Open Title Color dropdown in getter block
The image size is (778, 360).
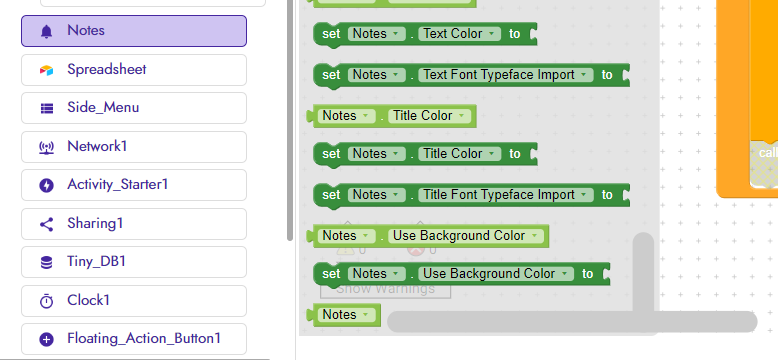click(430, 116)
